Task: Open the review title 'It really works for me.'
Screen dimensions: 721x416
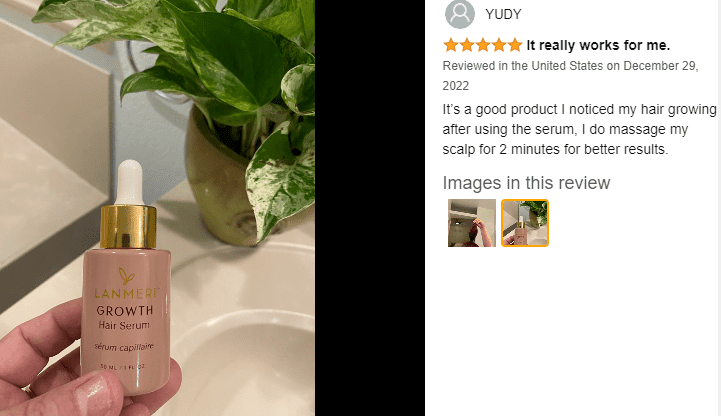Action: [x=598, y=45]
